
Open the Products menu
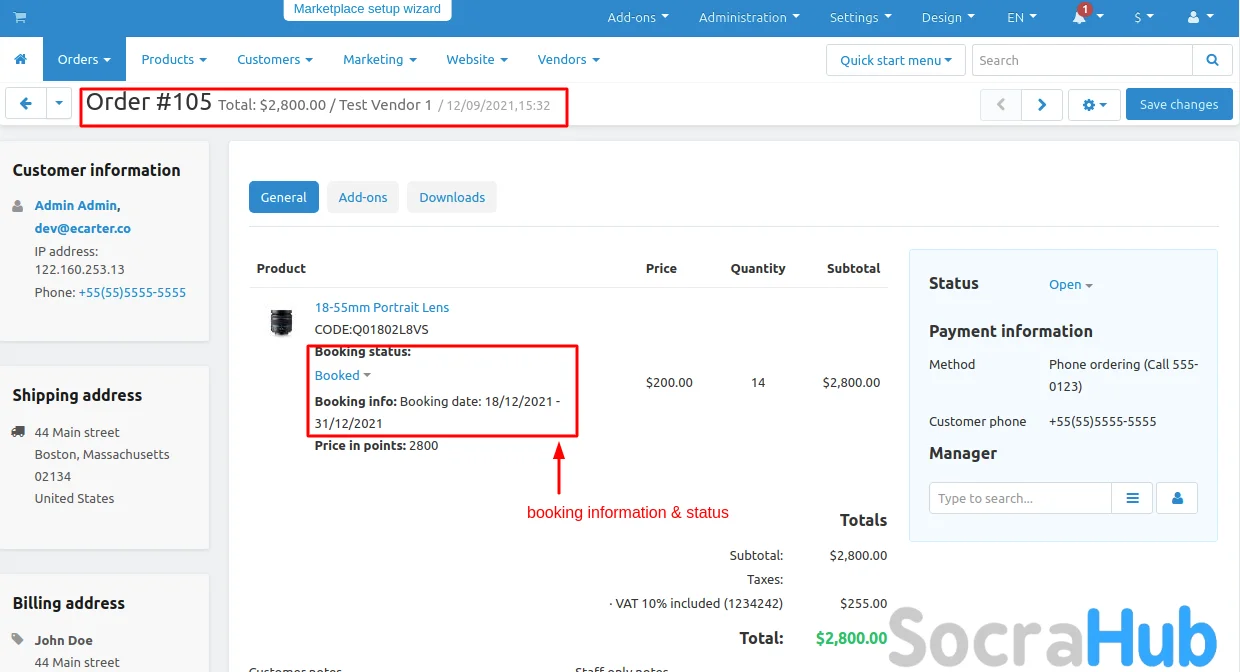174,60
